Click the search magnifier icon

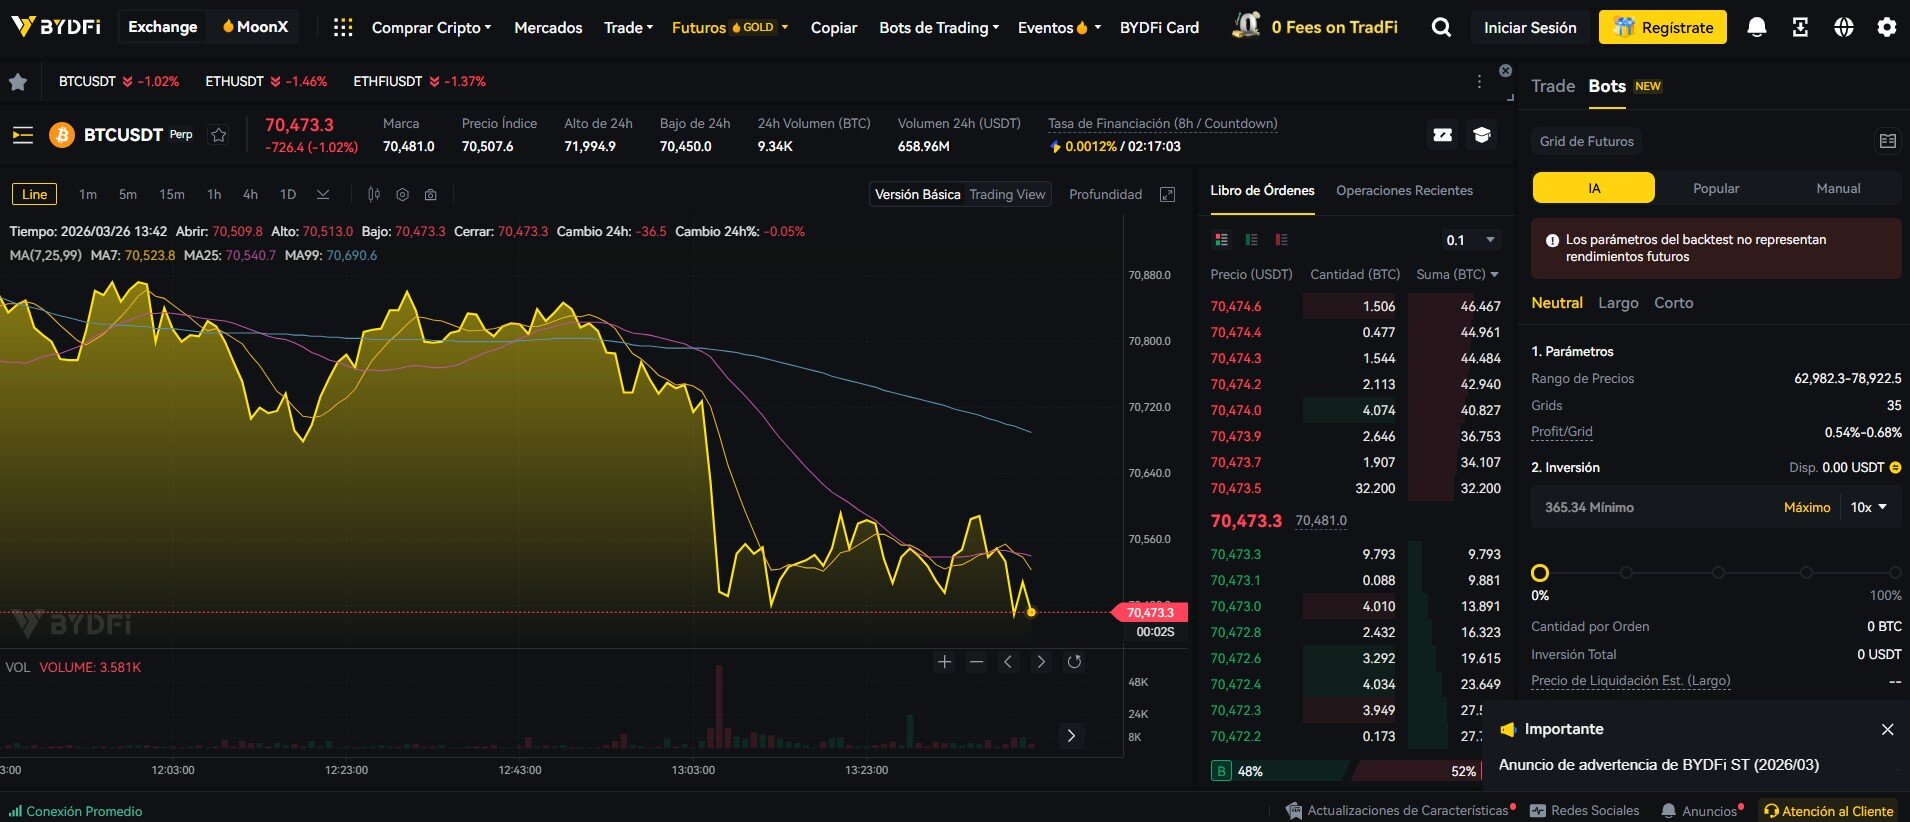pyautogui.click(x=1441, y=28)
